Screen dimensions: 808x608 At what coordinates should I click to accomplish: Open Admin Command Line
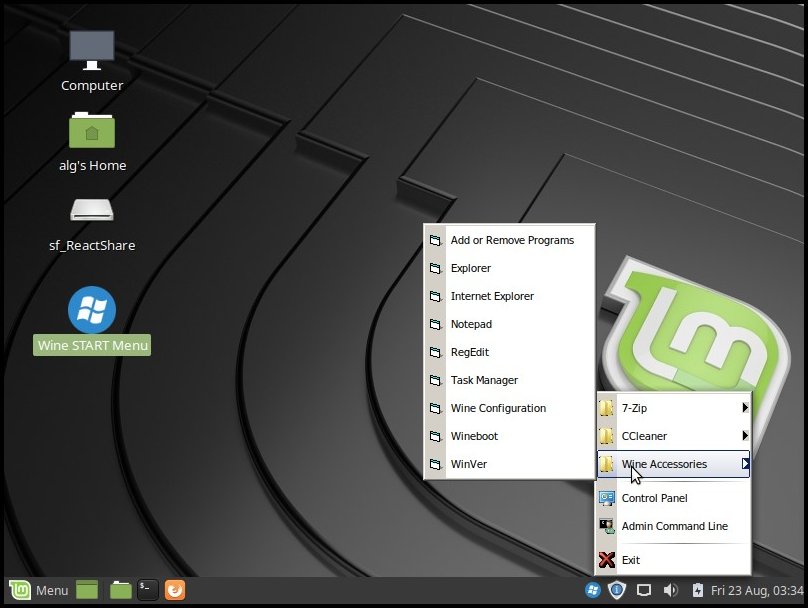[673, 526]
